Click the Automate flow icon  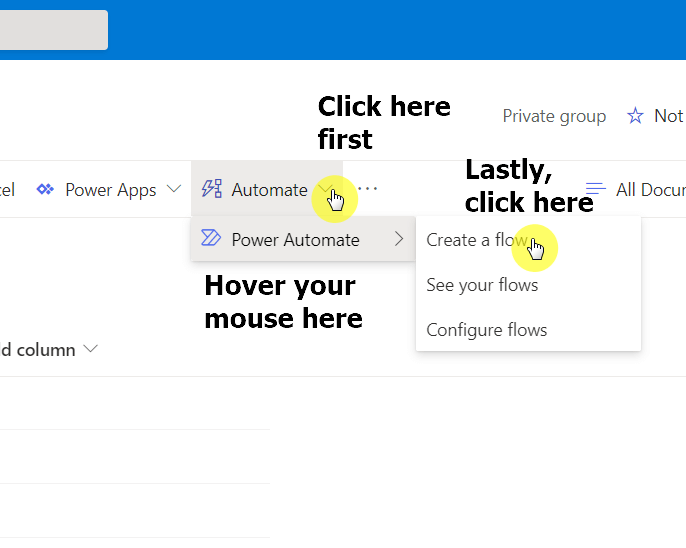coord(212,189)
